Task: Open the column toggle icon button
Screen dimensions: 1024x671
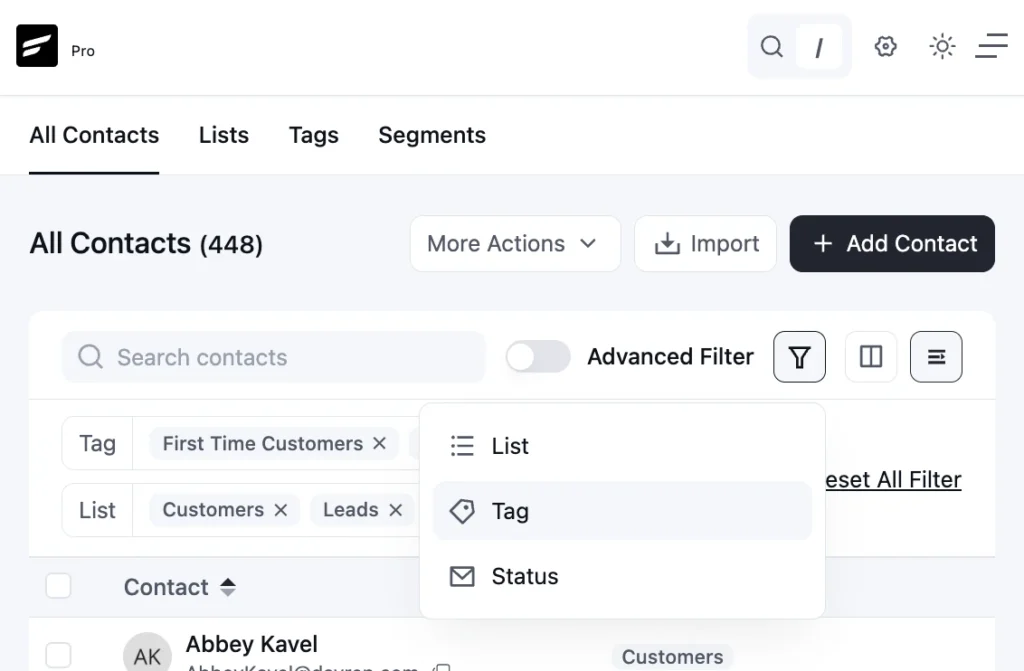Action: coord(871,357)
